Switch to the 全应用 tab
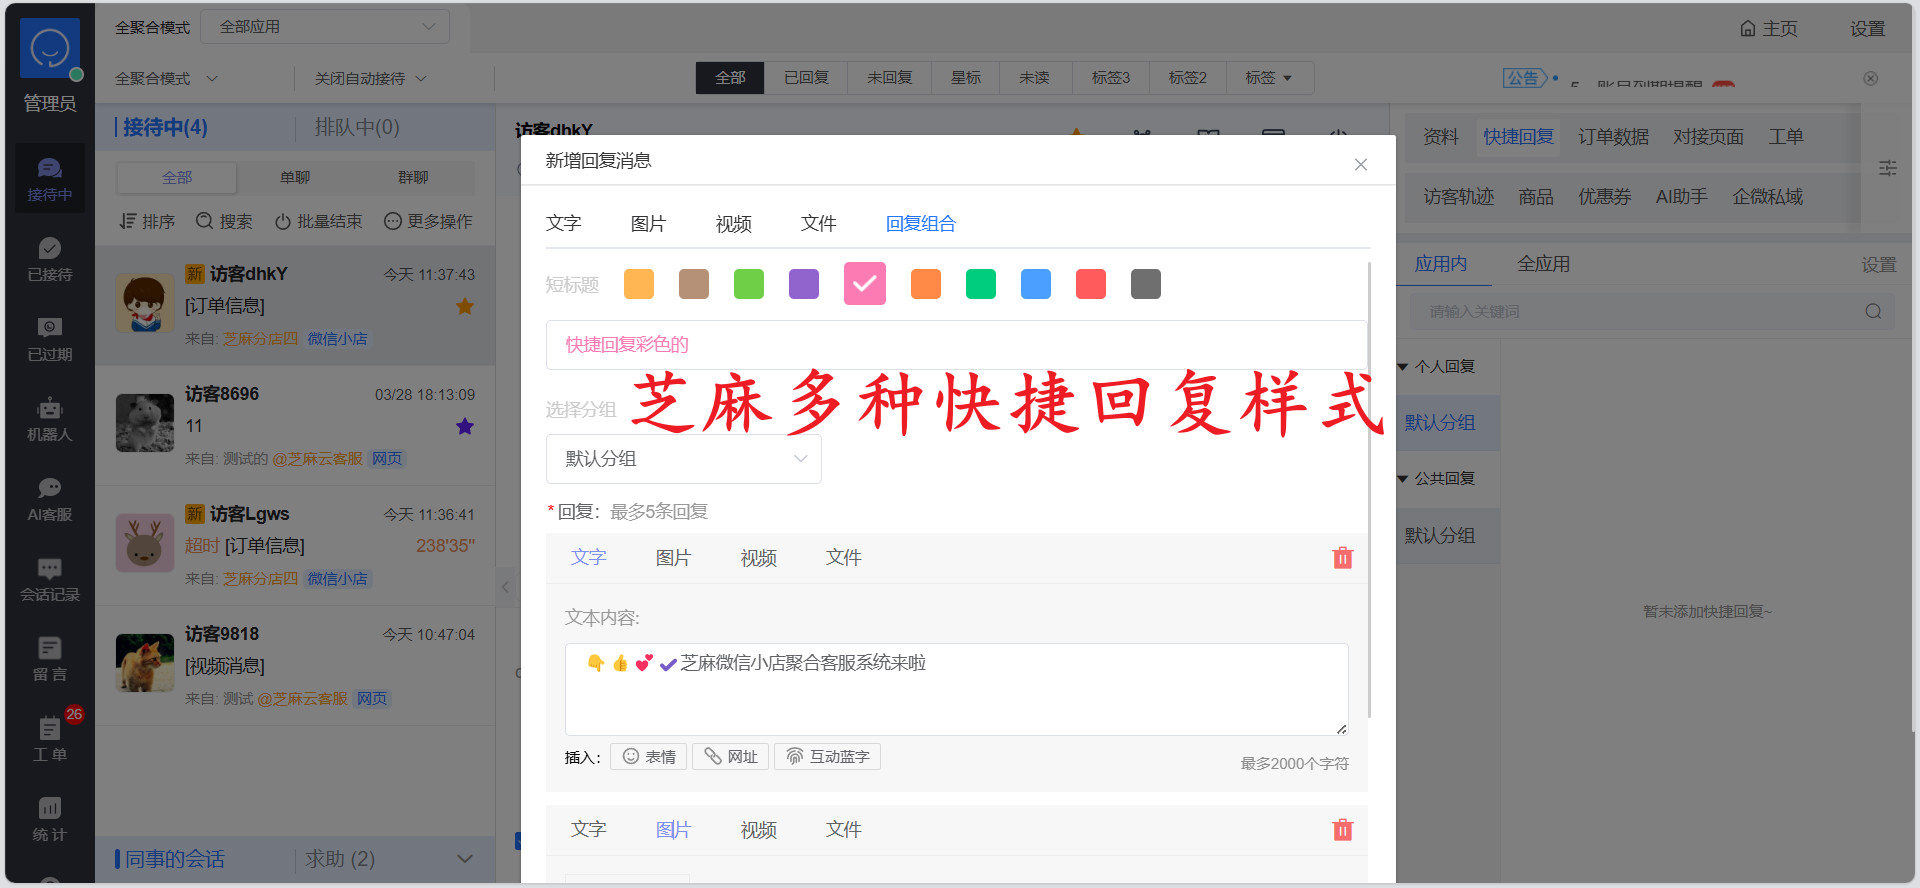 [x=1543, y=264]
